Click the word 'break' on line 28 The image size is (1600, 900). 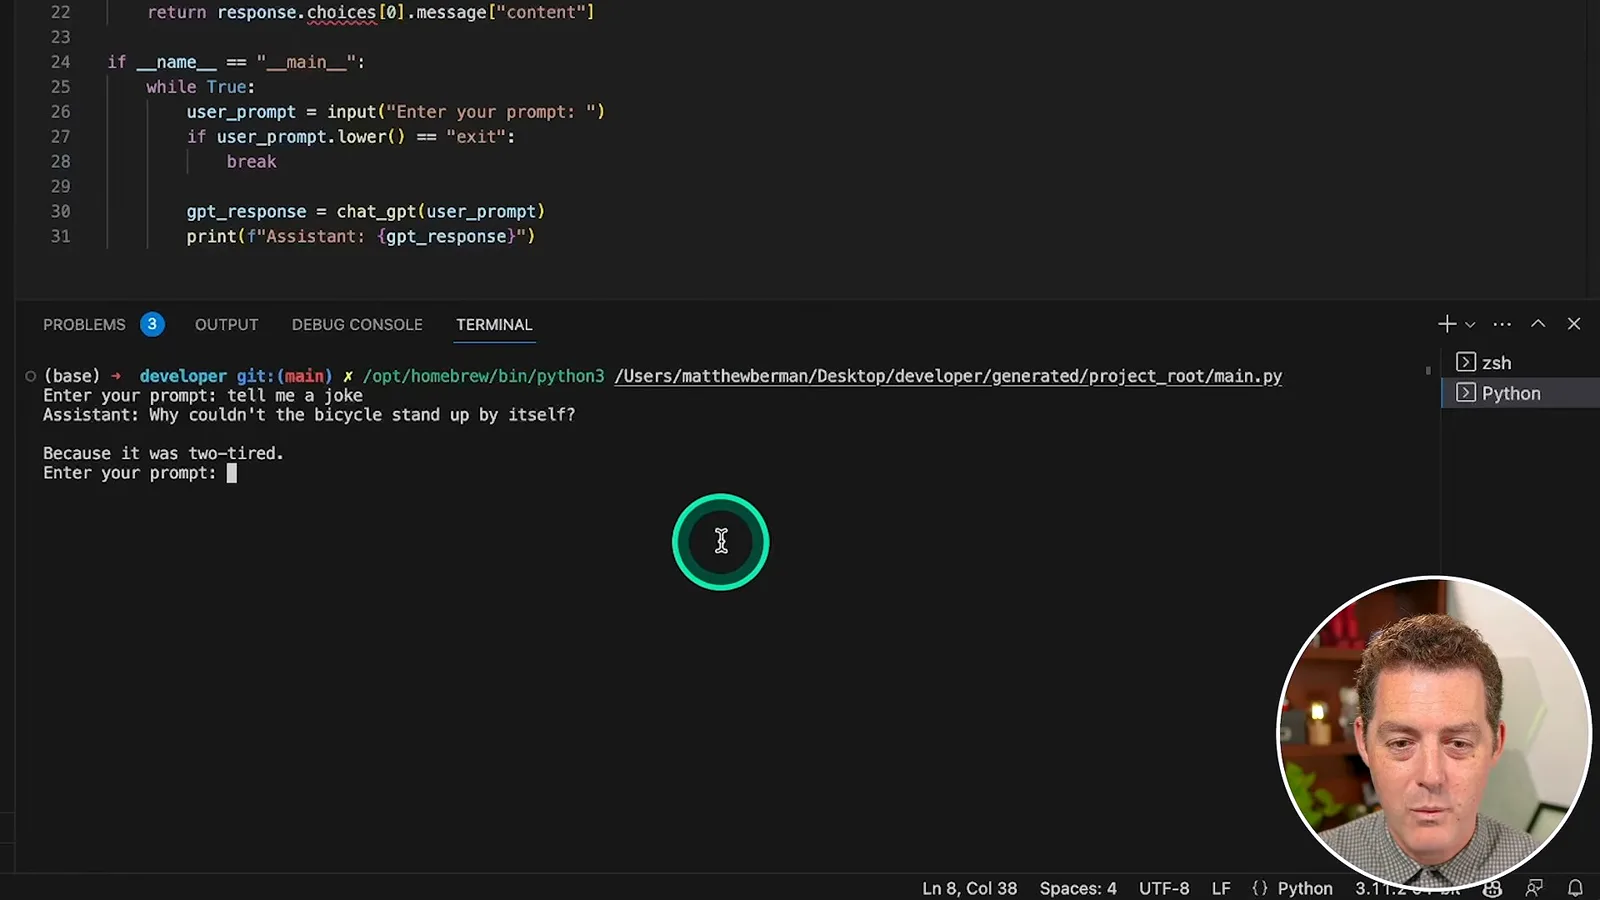[x=251, y=162]
